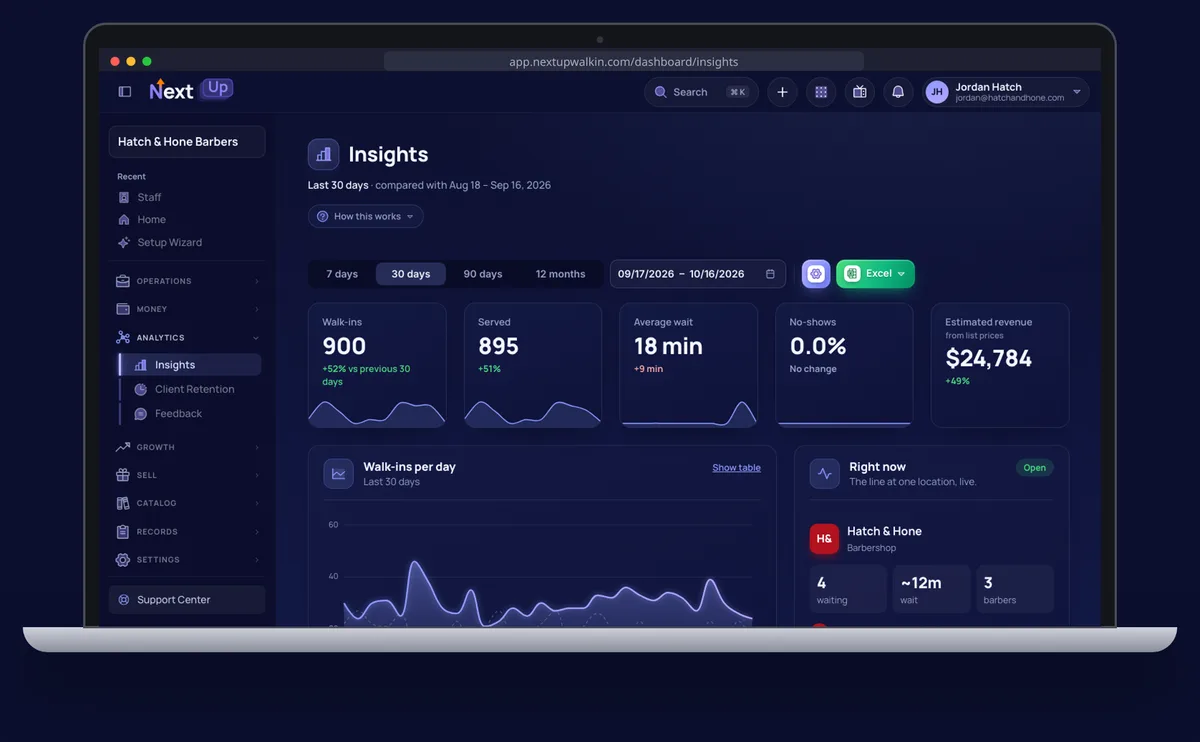The width and height of the screenshot is (1200, 742).
Task: Expand the Operations section
Action: tap(187, 281)
